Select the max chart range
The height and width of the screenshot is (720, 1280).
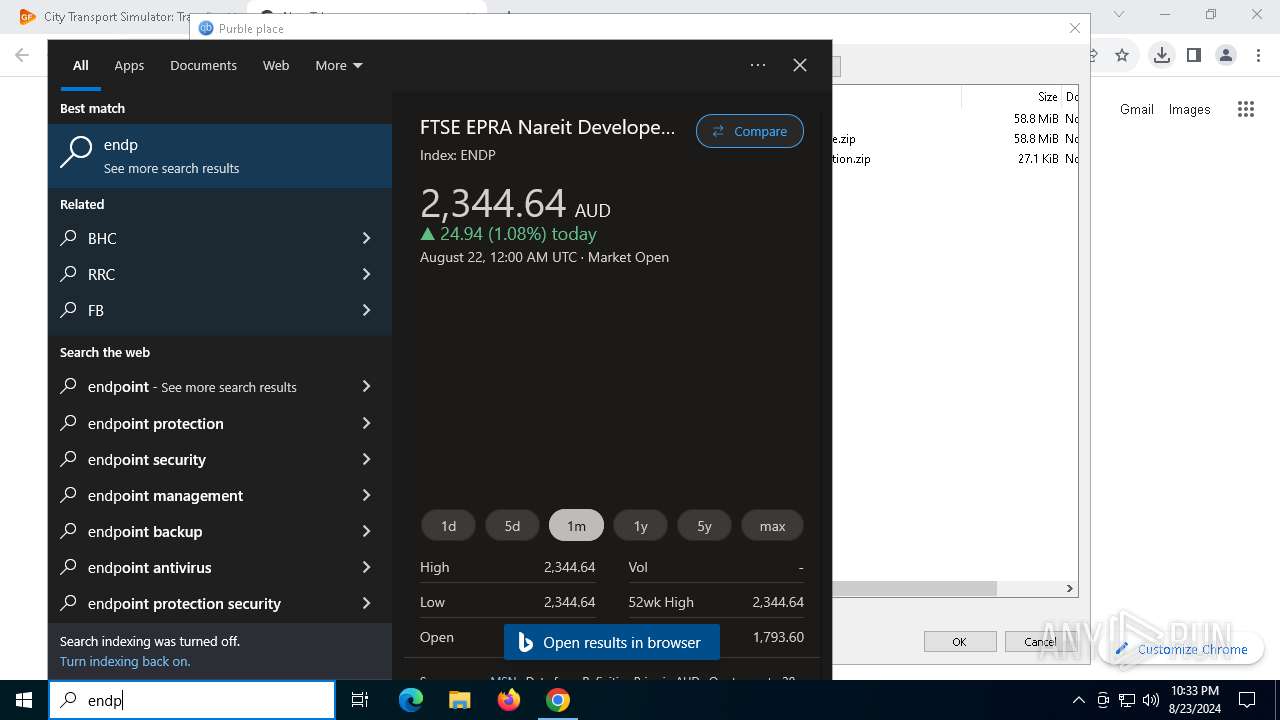(x=772, y=526)
